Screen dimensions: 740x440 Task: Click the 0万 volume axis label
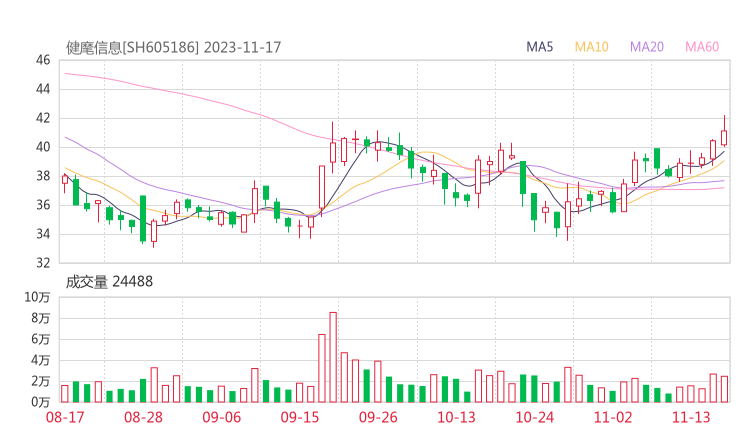[41, 402]
